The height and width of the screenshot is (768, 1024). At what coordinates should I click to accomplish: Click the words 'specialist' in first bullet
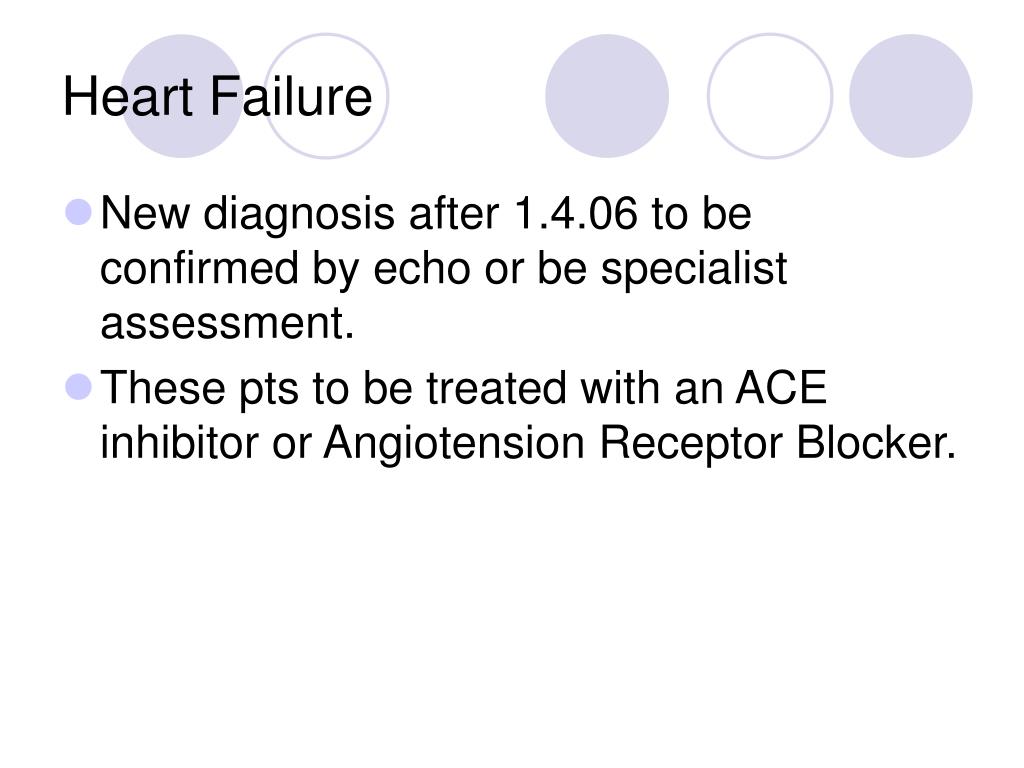(x=694, y=269)
